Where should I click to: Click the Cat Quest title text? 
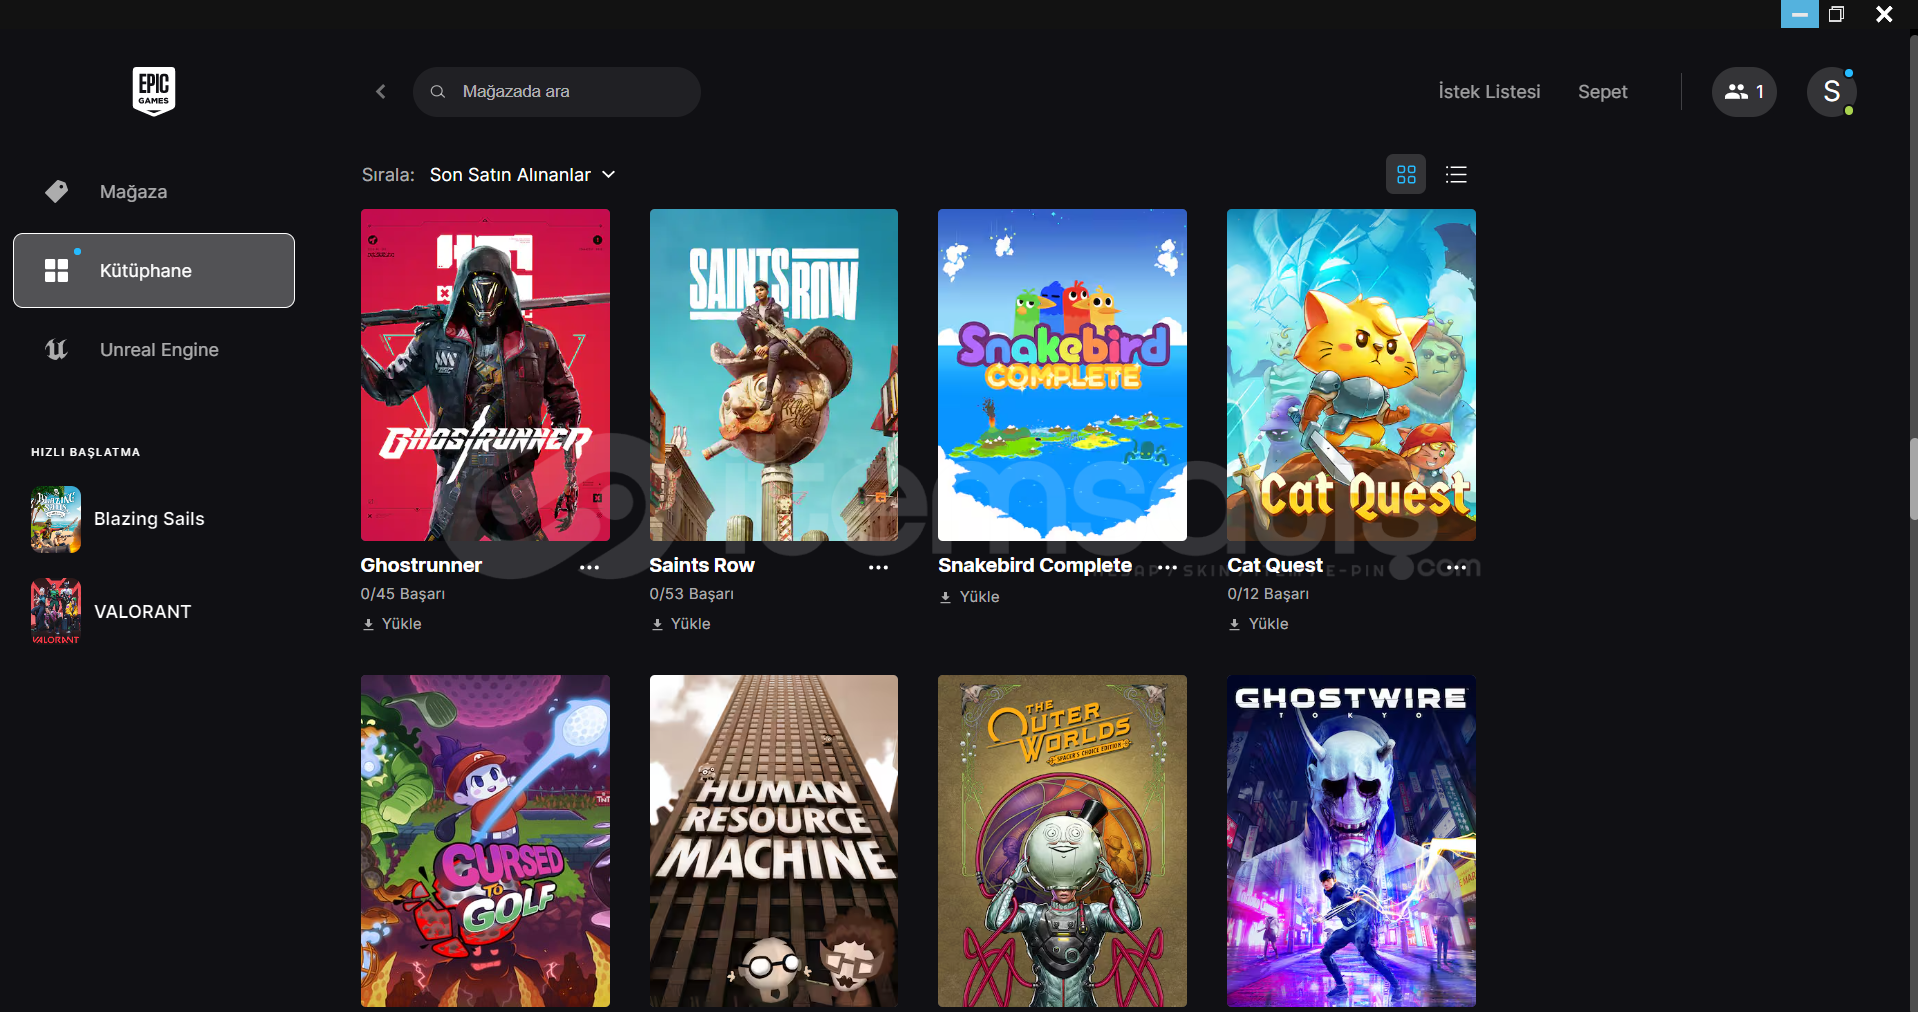coord(1275,566)
